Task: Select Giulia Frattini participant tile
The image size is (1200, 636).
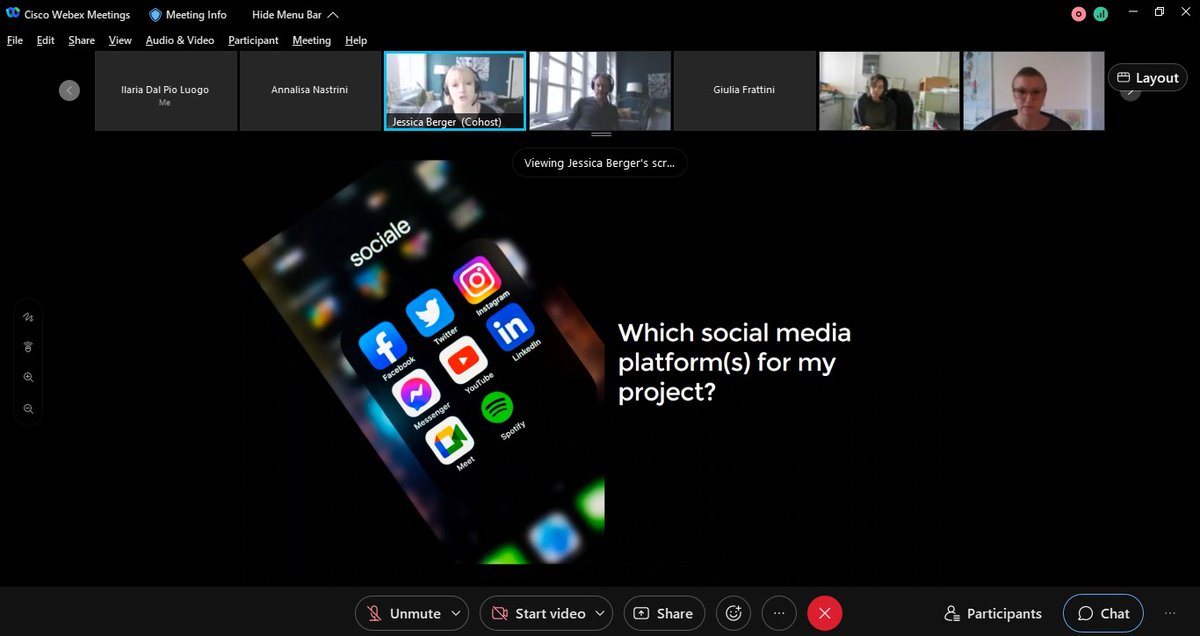Action: [x=745, y=91]
